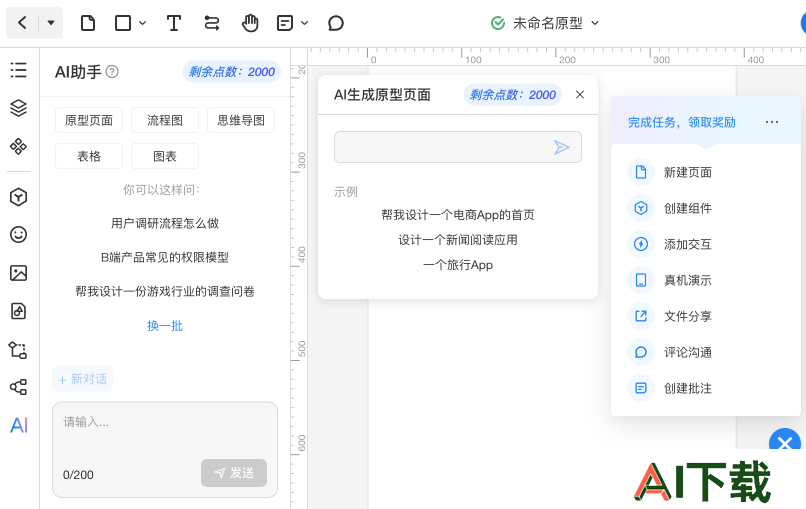Open the AI sidebar panel
The image size is (806, 509).
tap(19, 425)
